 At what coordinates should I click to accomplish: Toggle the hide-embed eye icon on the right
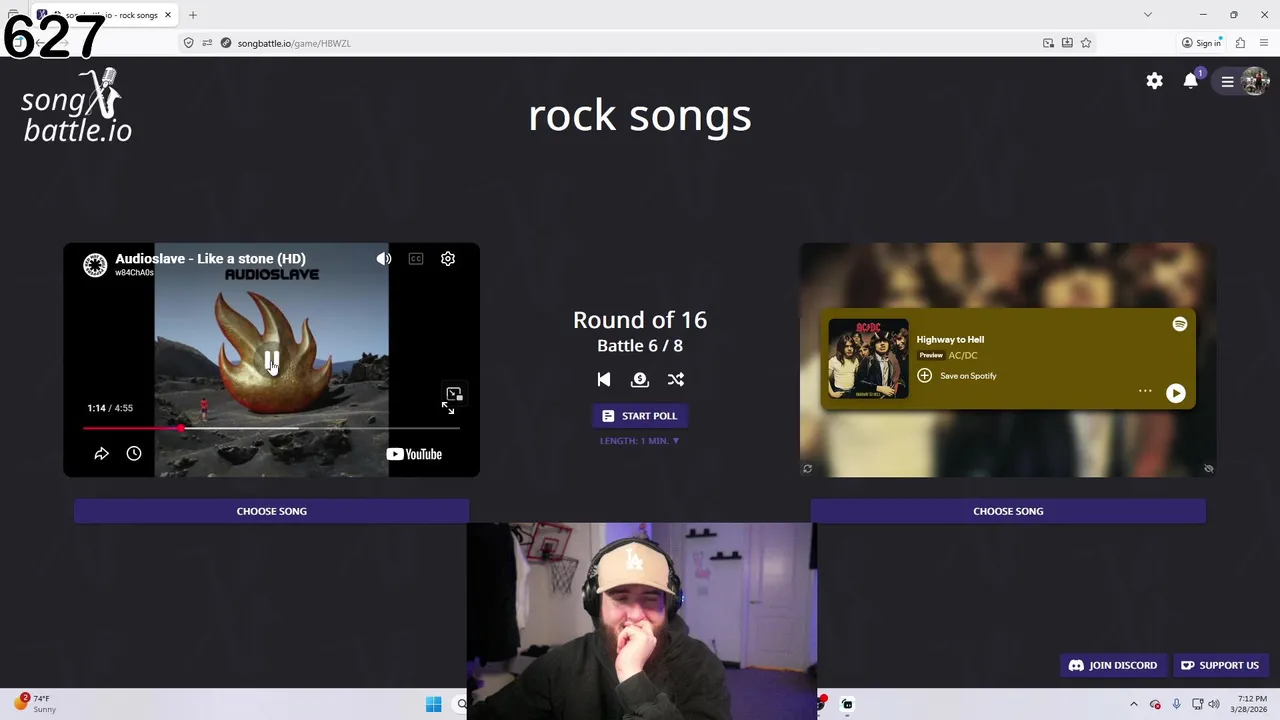1208,468
